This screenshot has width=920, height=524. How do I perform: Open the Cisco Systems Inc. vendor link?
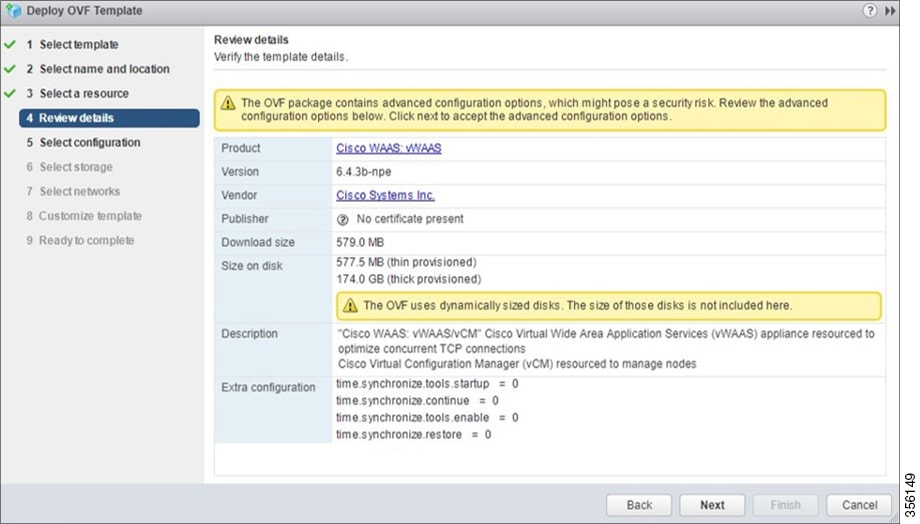point(385,195)
